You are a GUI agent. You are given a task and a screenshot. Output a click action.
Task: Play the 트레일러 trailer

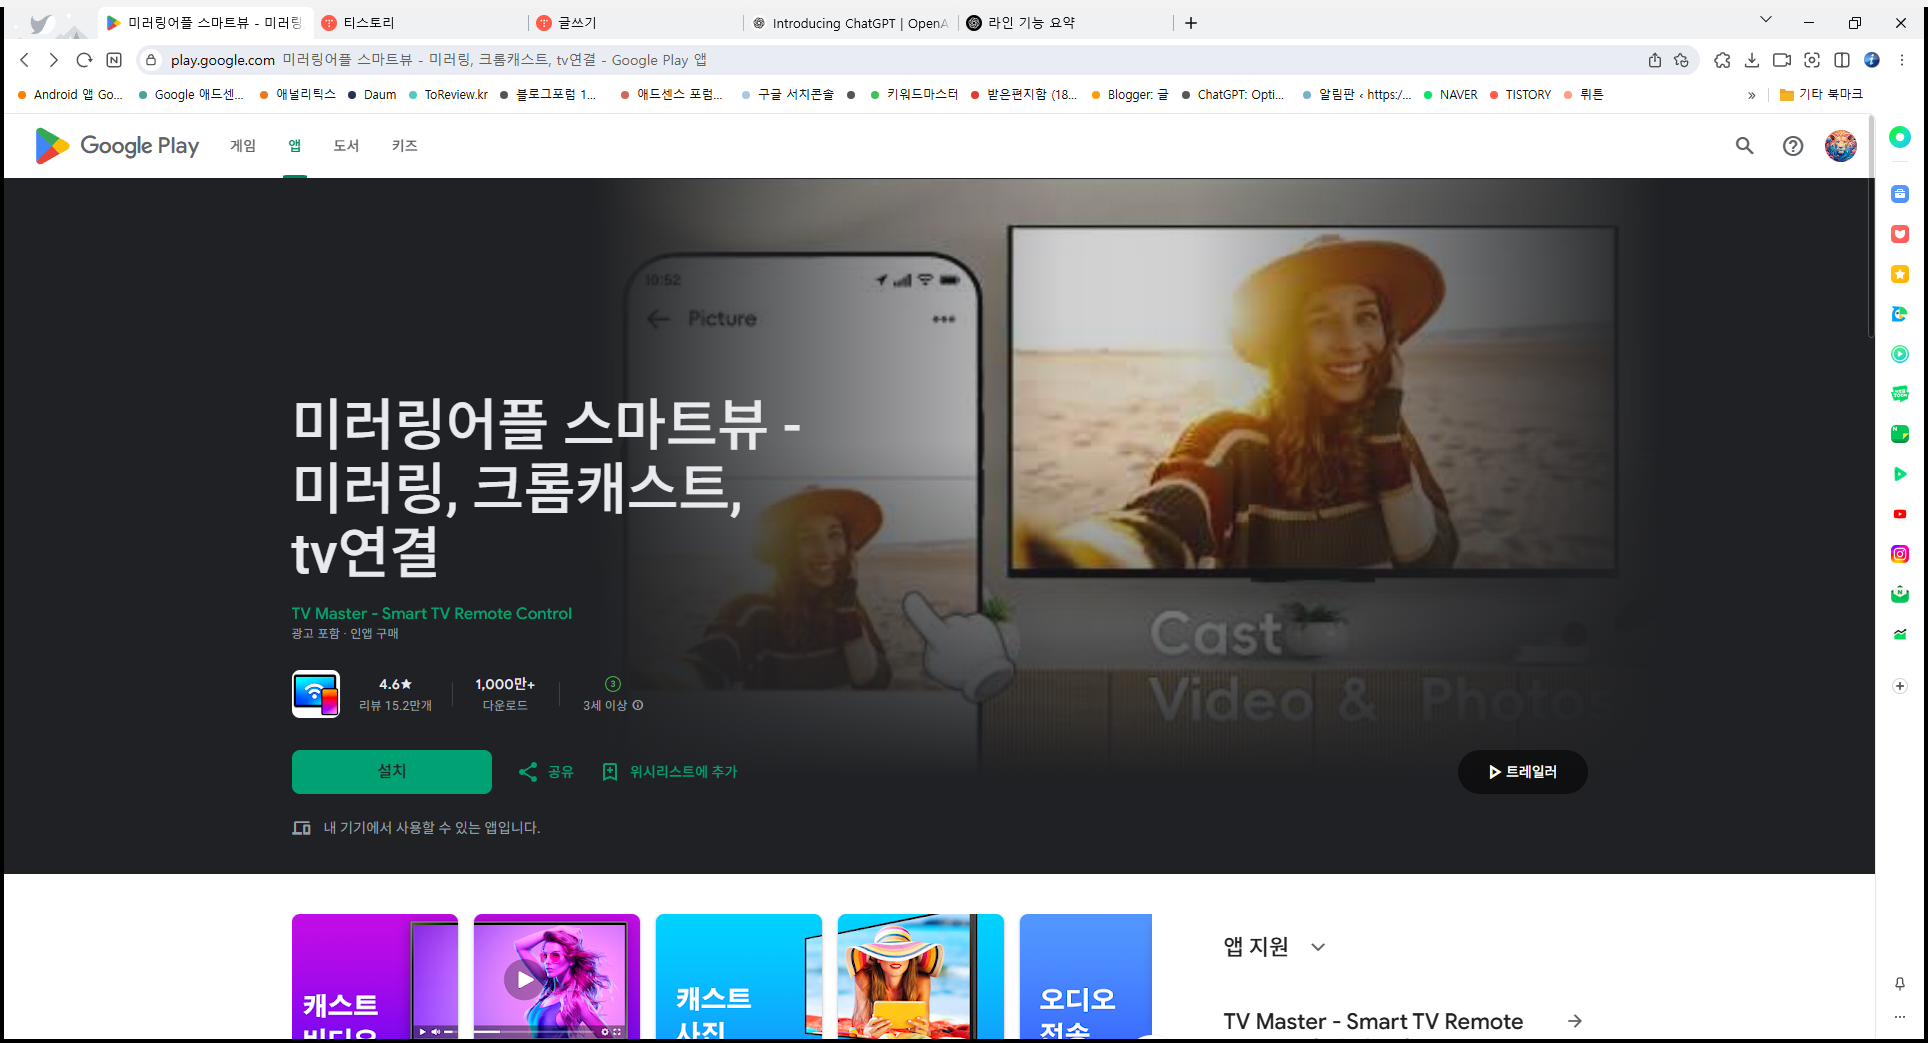1522,771
